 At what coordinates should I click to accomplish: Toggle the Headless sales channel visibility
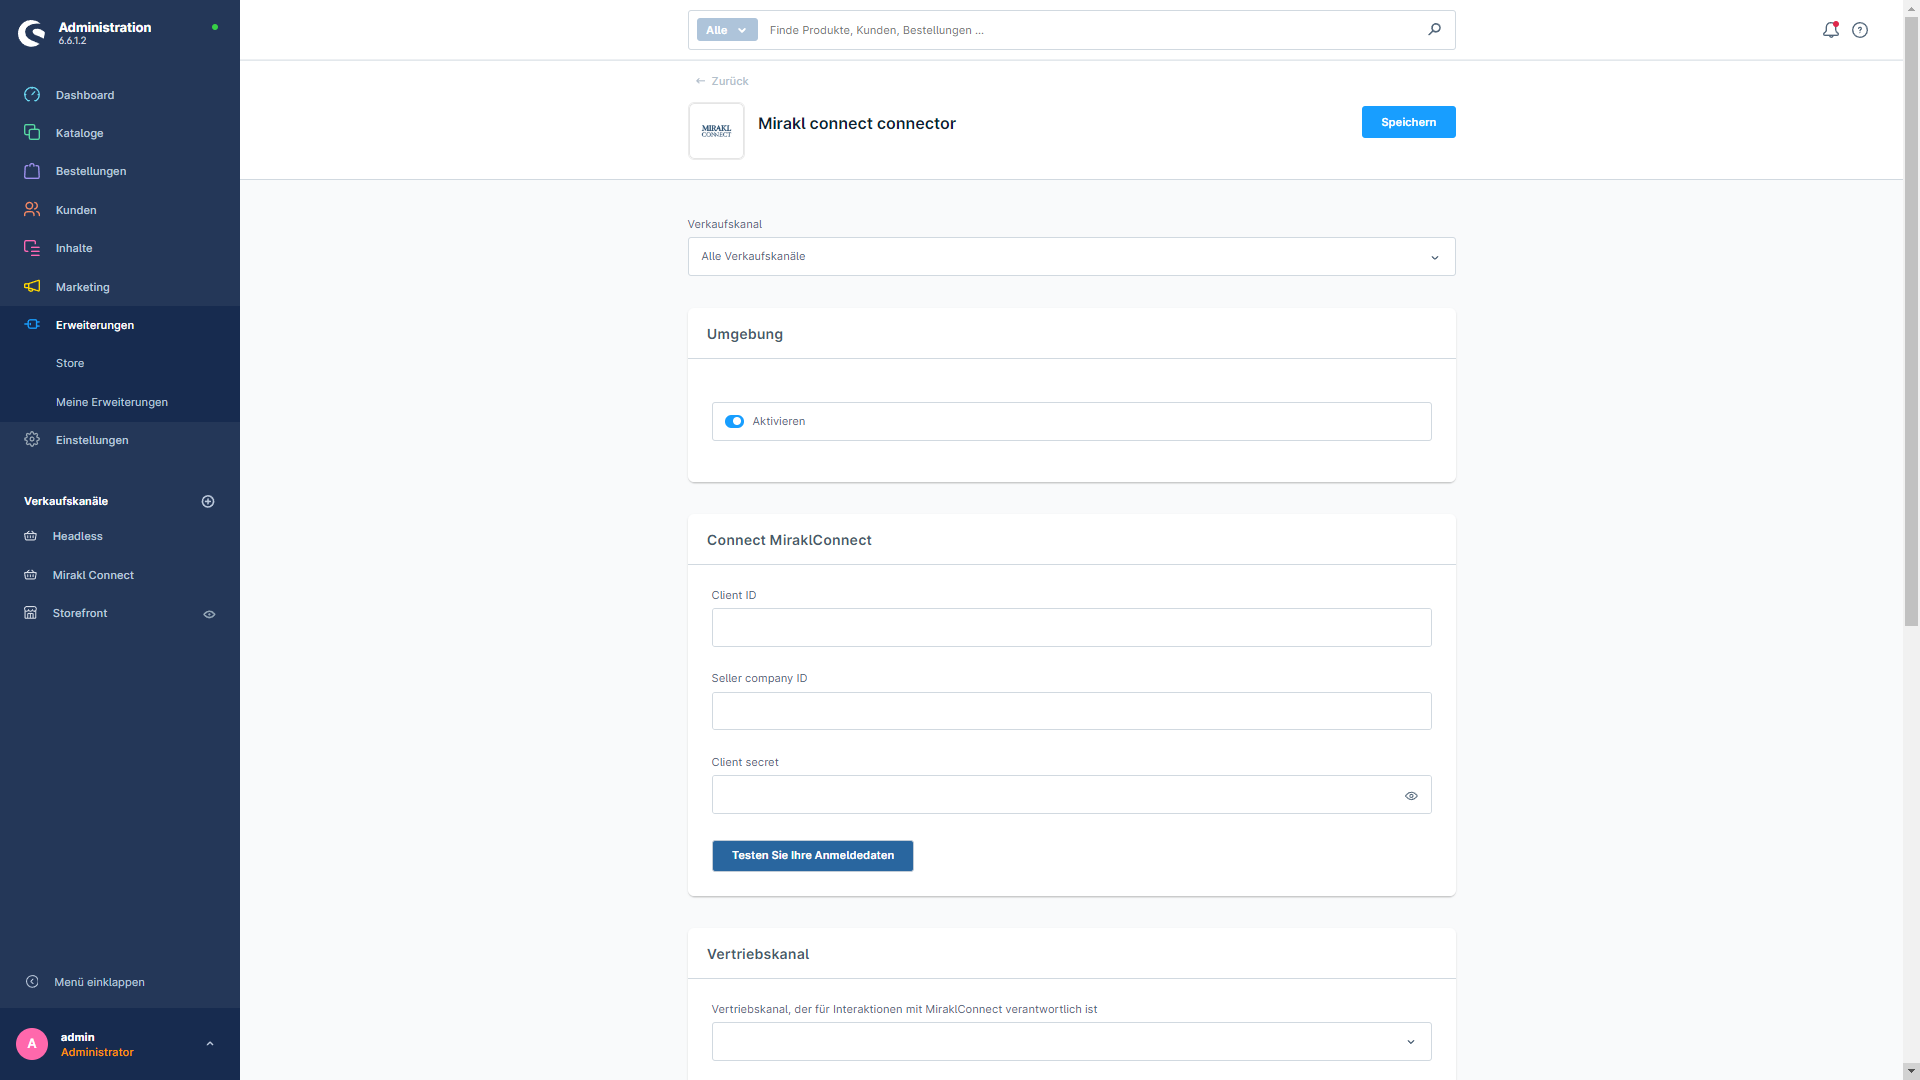(210, 535)
